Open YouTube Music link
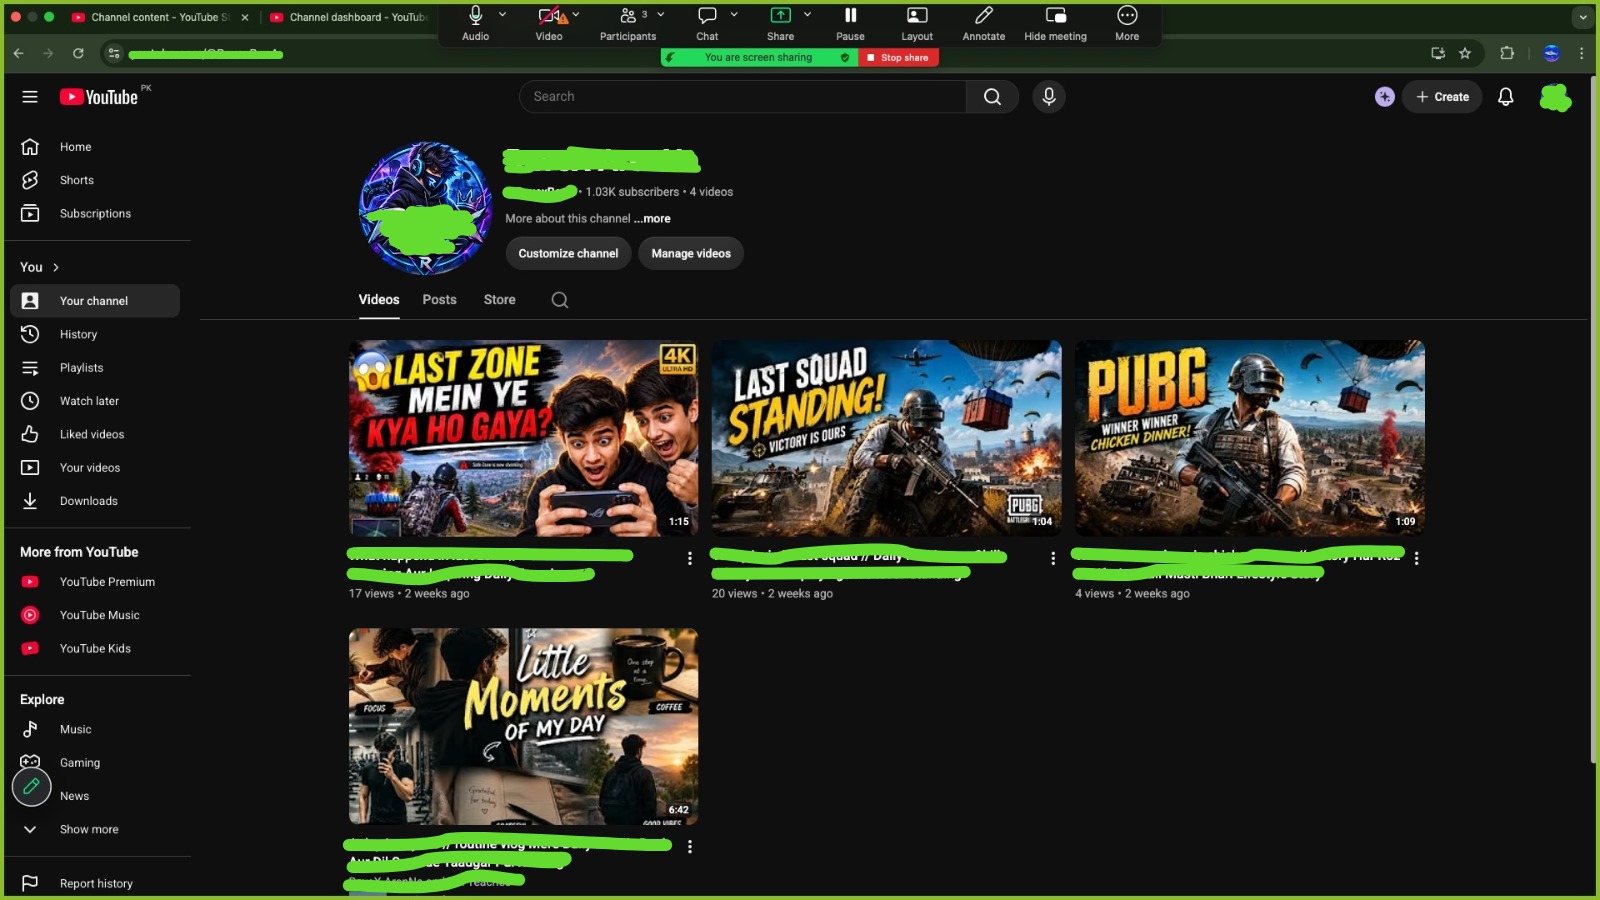Image resolution: width=1600 pixels, height=900 pixels. [x=95, y=615]
